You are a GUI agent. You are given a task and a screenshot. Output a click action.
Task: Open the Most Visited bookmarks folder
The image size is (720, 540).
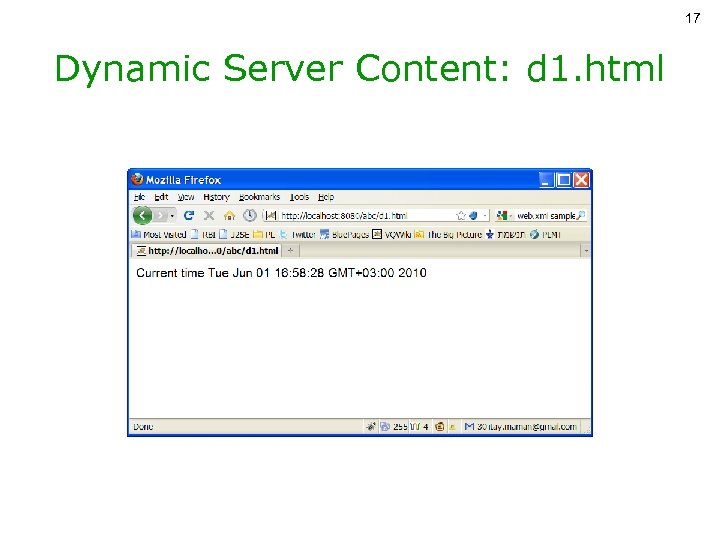tap(159, 235)
